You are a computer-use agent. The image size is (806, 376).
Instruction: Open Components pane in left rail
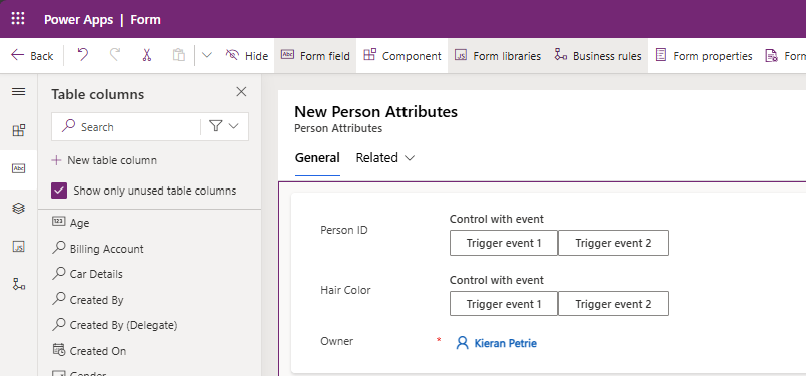click(19, 130)
